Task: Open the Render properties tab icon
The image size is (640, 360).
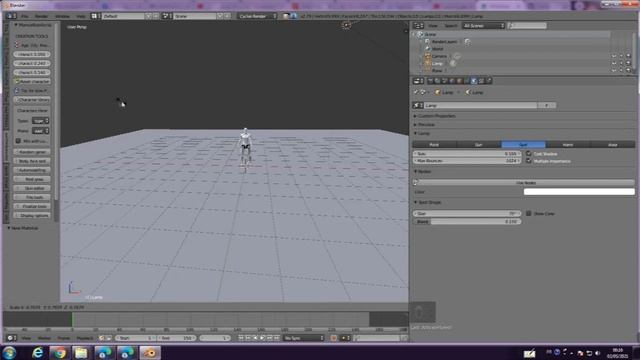Action: (x=430, y=81)
